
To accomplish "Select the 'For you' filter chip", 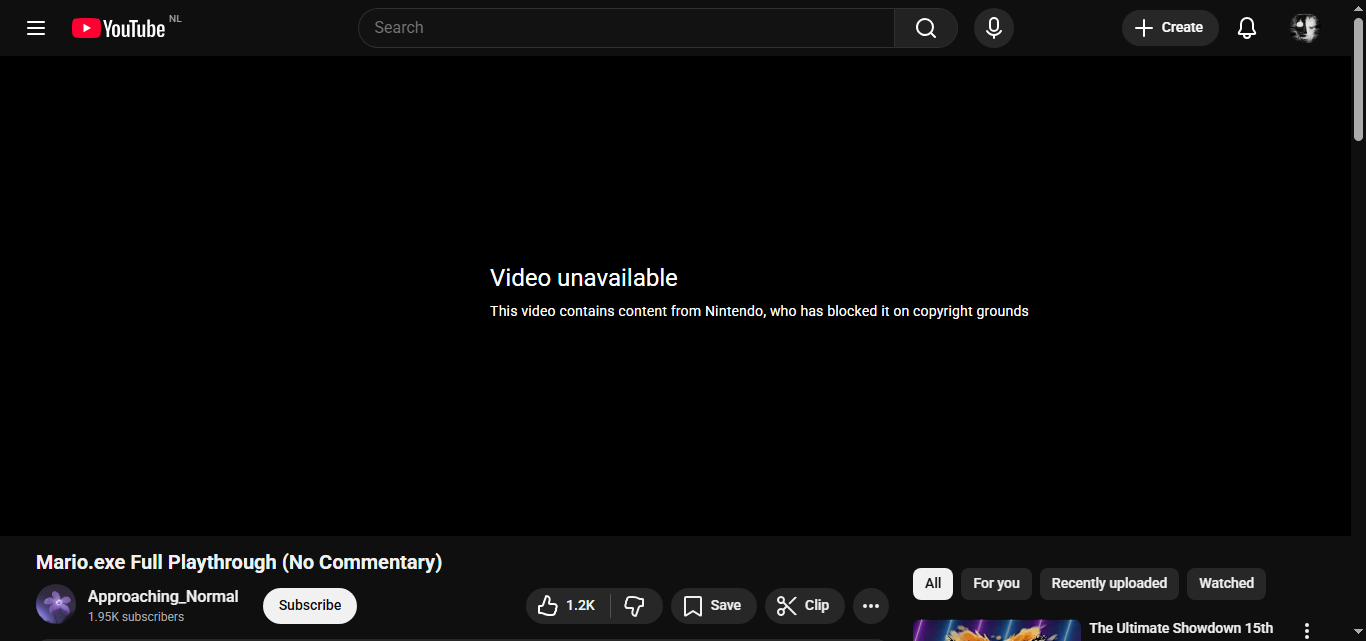I will coord(996,584).
